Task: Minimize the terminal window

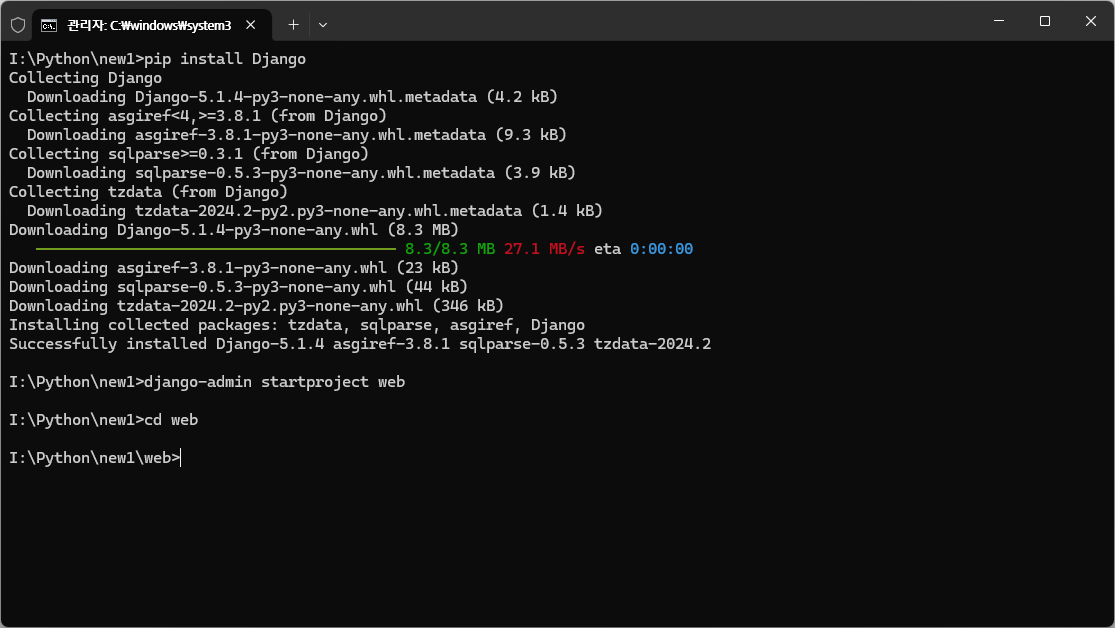Action: pos(998,21)
